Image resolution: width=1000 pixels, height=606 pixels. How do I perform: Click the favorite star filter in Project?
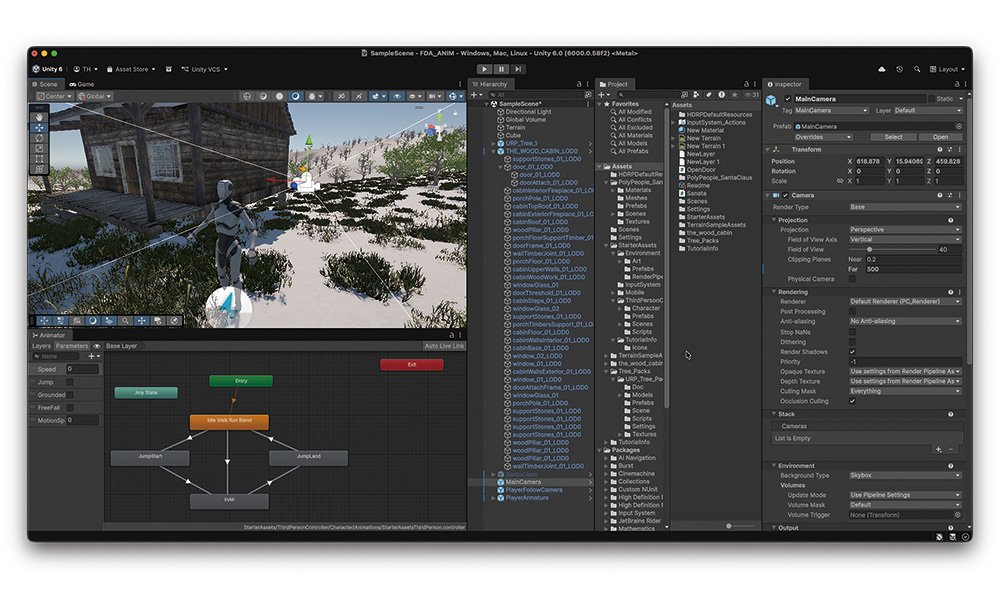pos(734,94)
